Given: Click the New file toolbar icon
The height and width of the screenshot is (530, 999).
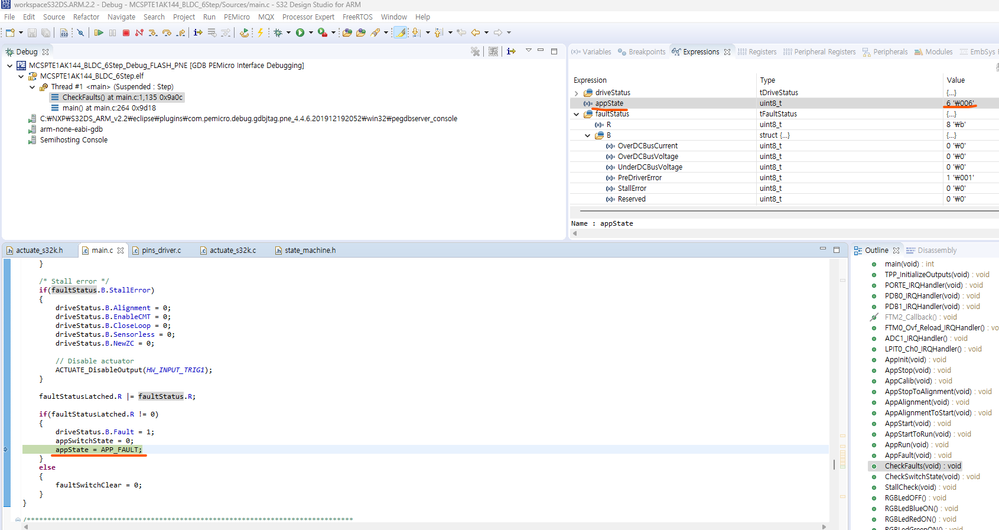Looking at the screenshot, I should 10,32.
